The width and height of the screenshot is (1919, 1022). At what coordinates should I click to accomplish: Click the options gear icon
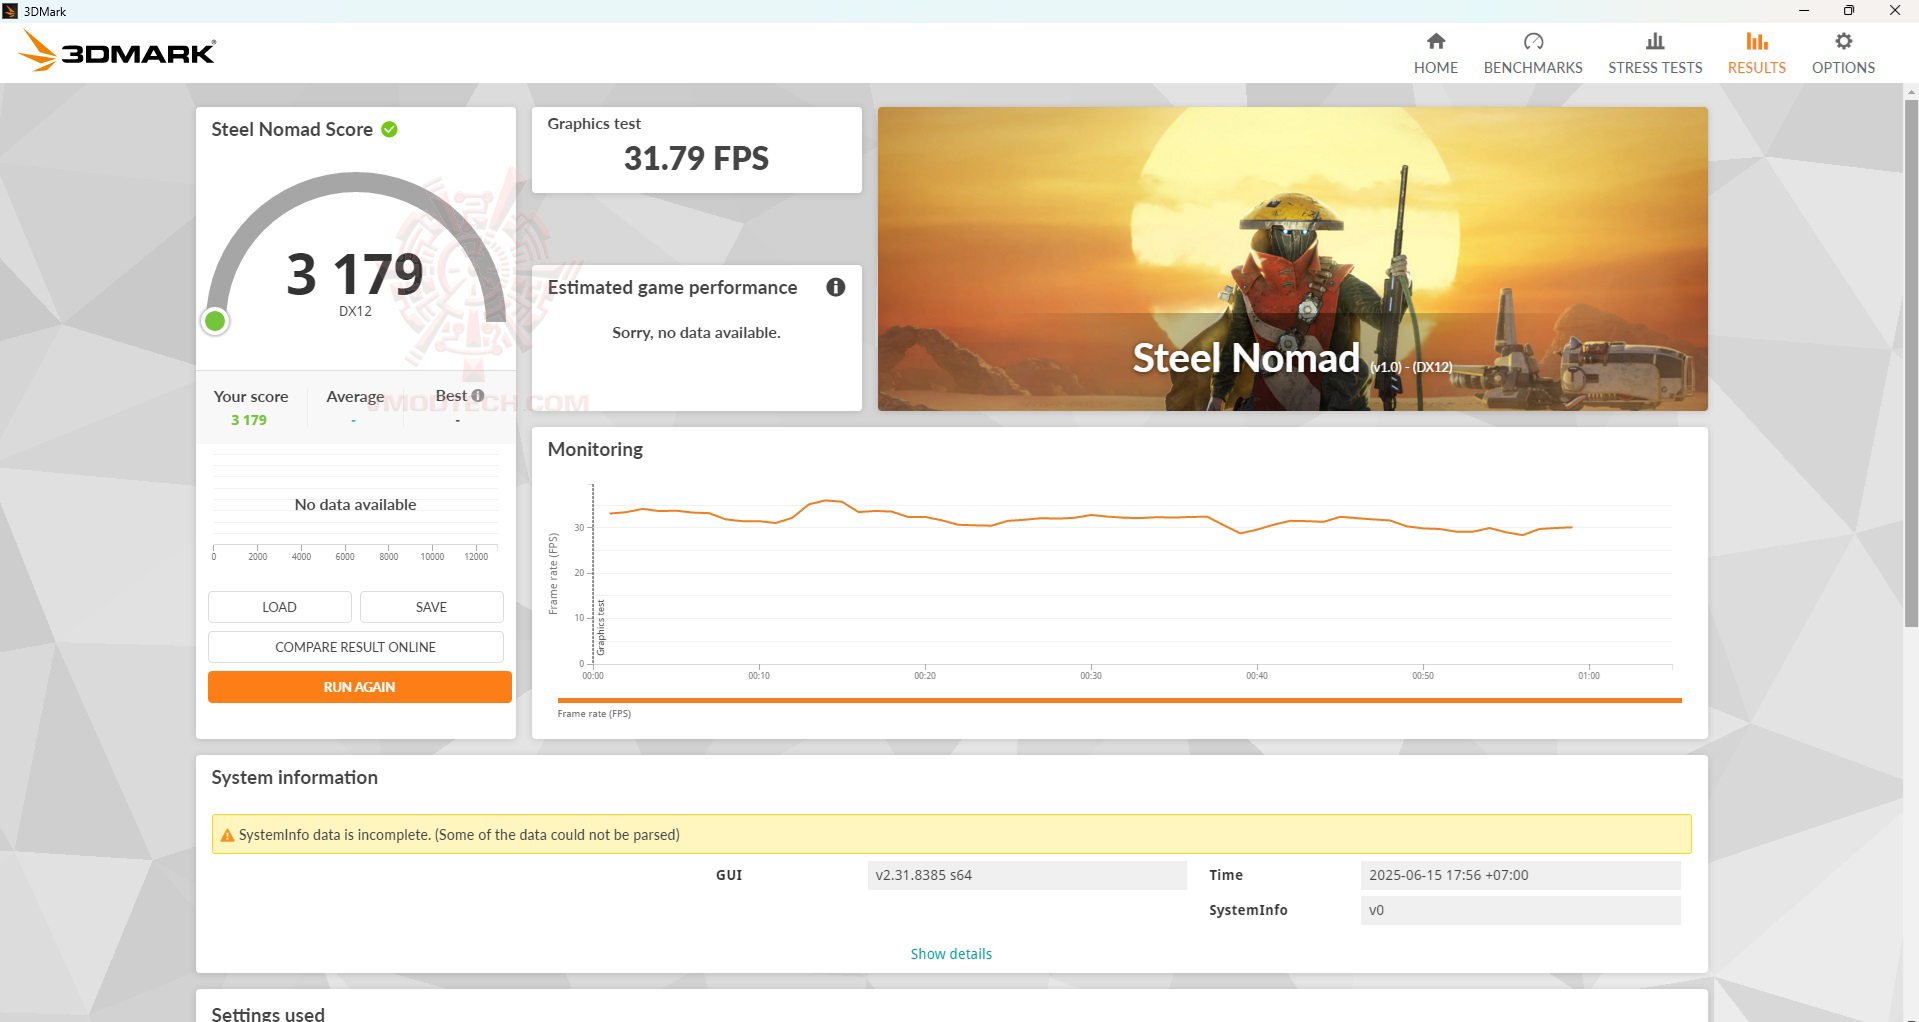[1843, 41]
